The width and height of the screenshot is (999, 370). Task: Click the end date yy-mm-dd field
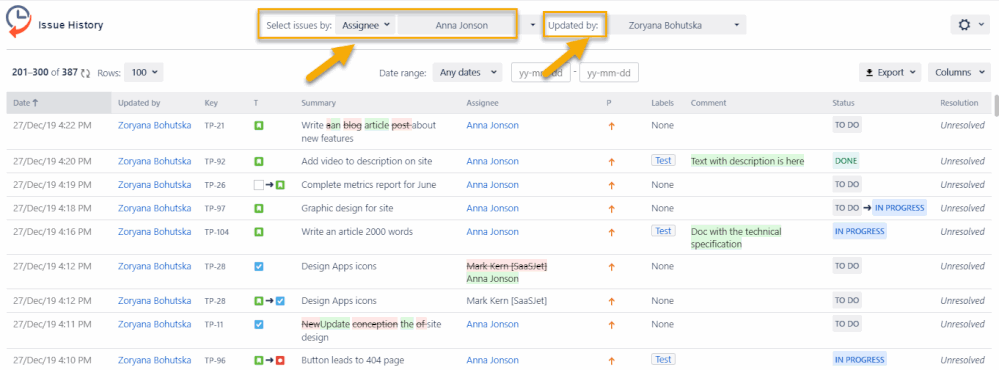(x=608, y=73)
